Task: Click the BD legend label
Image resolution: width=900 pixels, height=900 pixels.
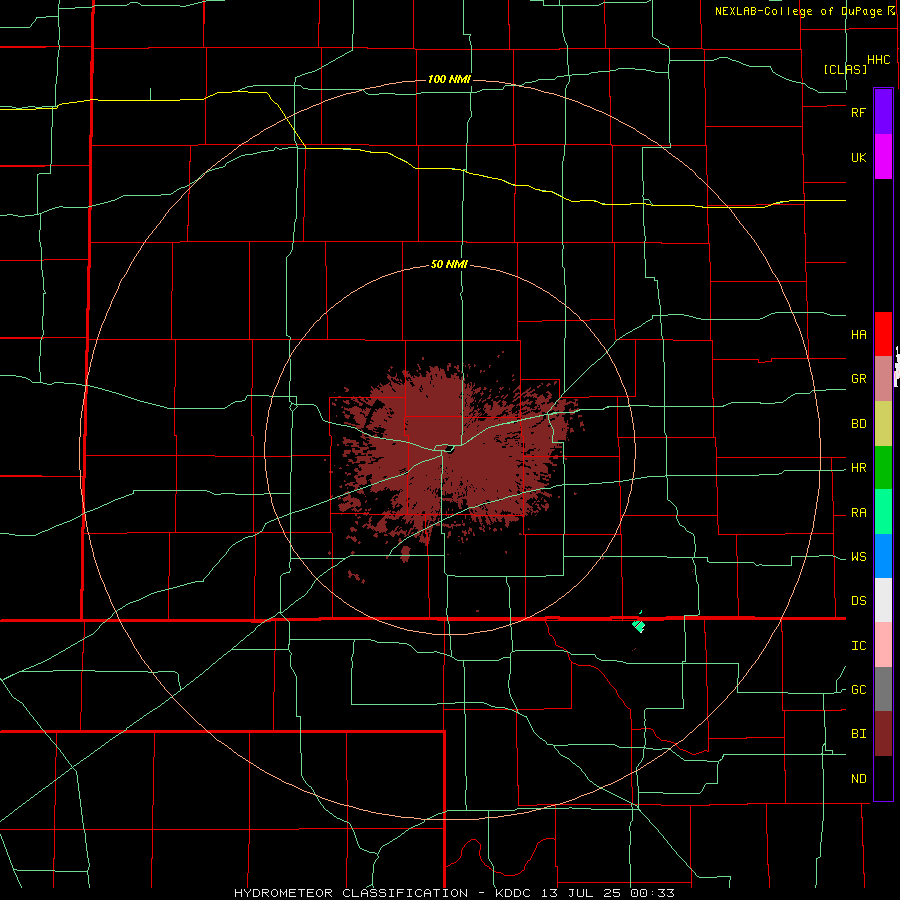Action: (858, 424)
